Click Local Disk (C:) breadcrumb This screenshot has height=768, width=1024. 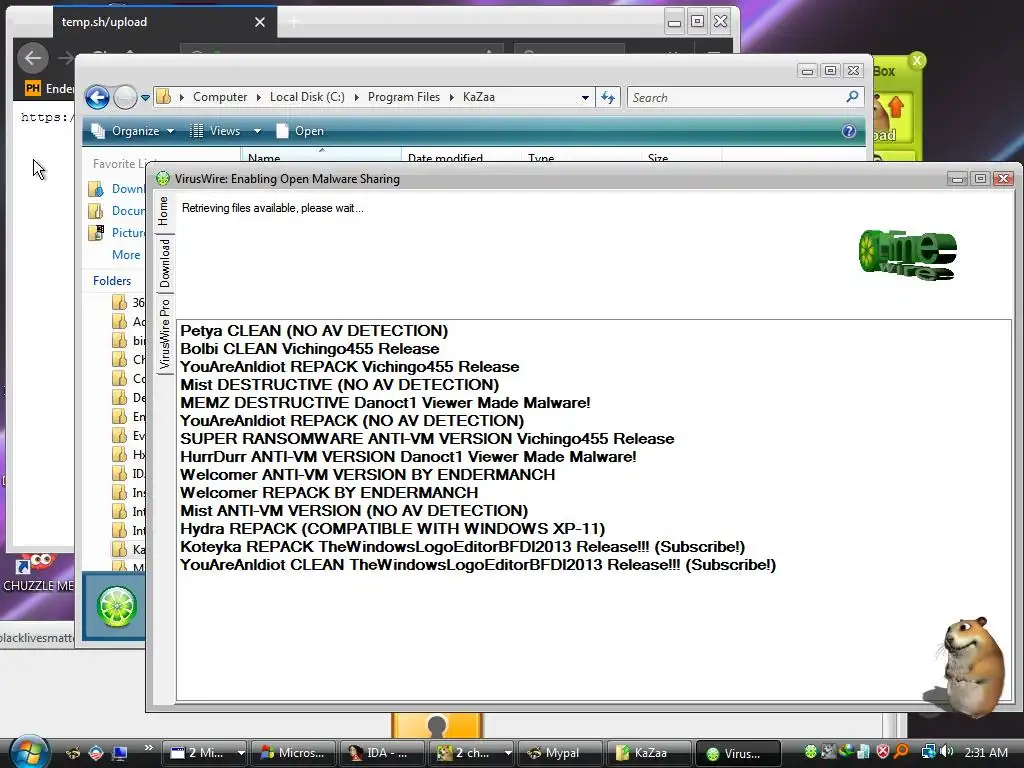pyautogui.click(x=307, y=97)
